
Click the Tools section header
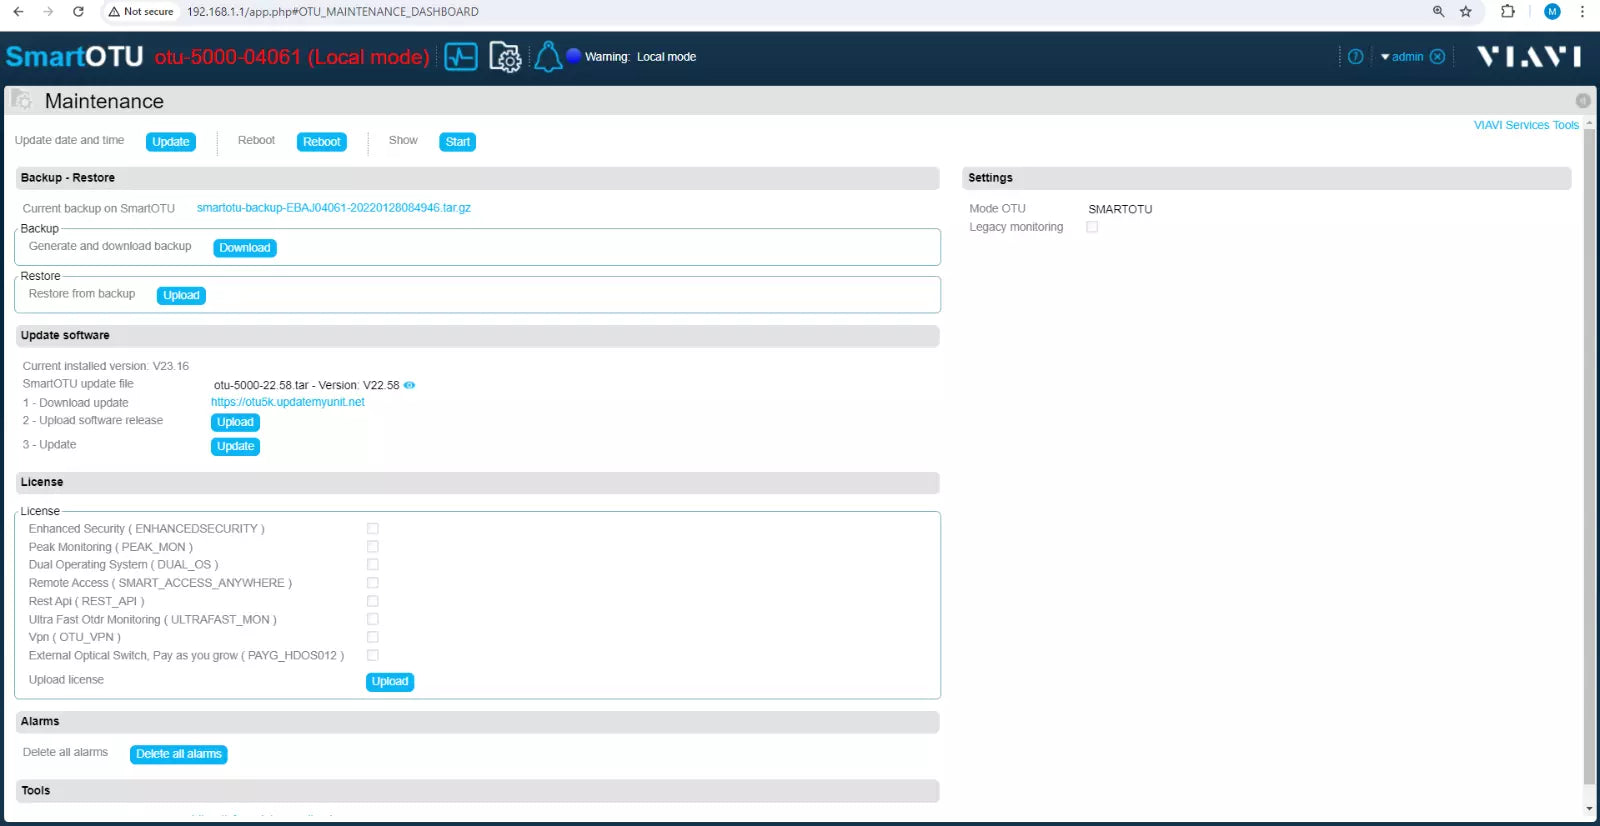[x=477, y=791]
